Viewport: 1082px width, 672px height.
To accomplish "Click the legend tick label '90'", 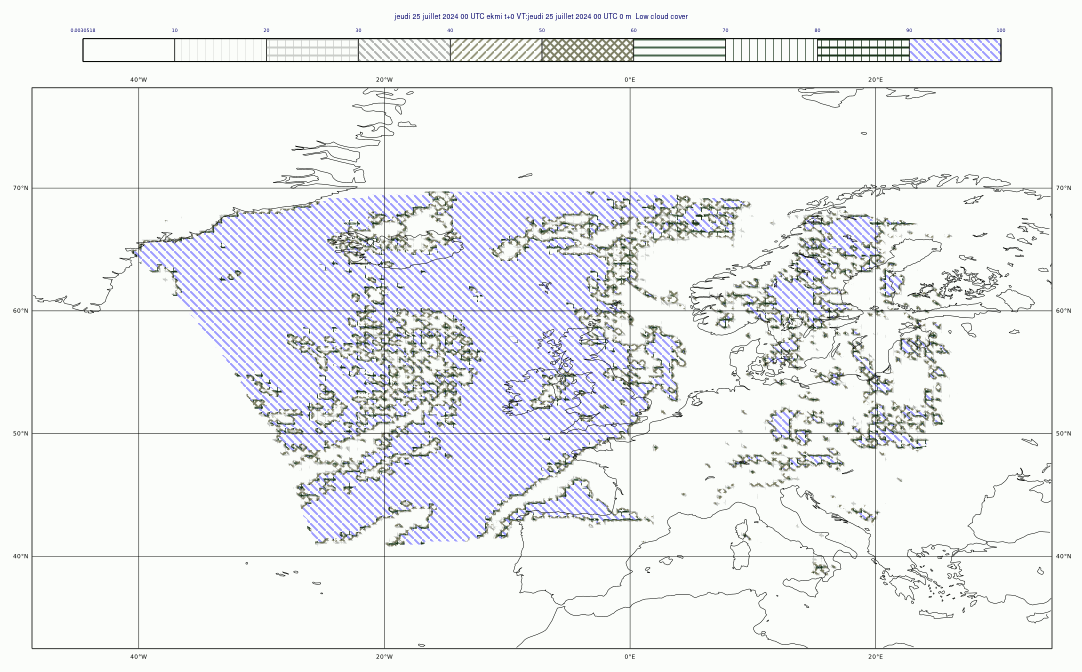I will (909, 30).
